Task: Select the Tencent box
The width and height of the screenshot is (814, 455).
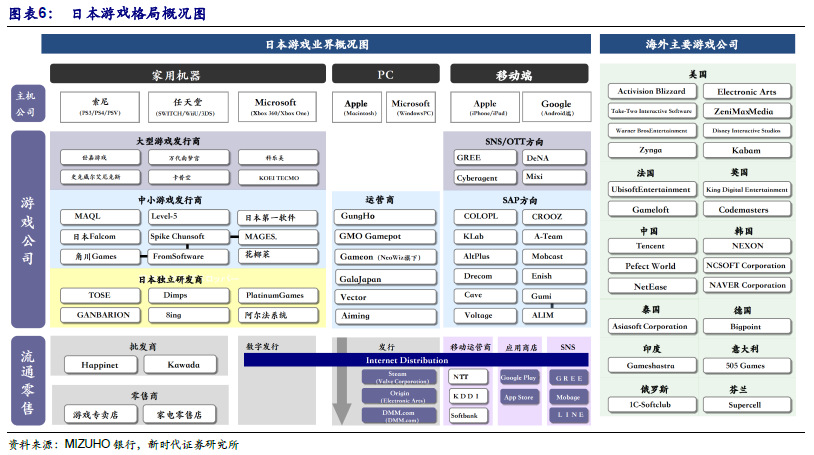Action: tap(652, 246)
